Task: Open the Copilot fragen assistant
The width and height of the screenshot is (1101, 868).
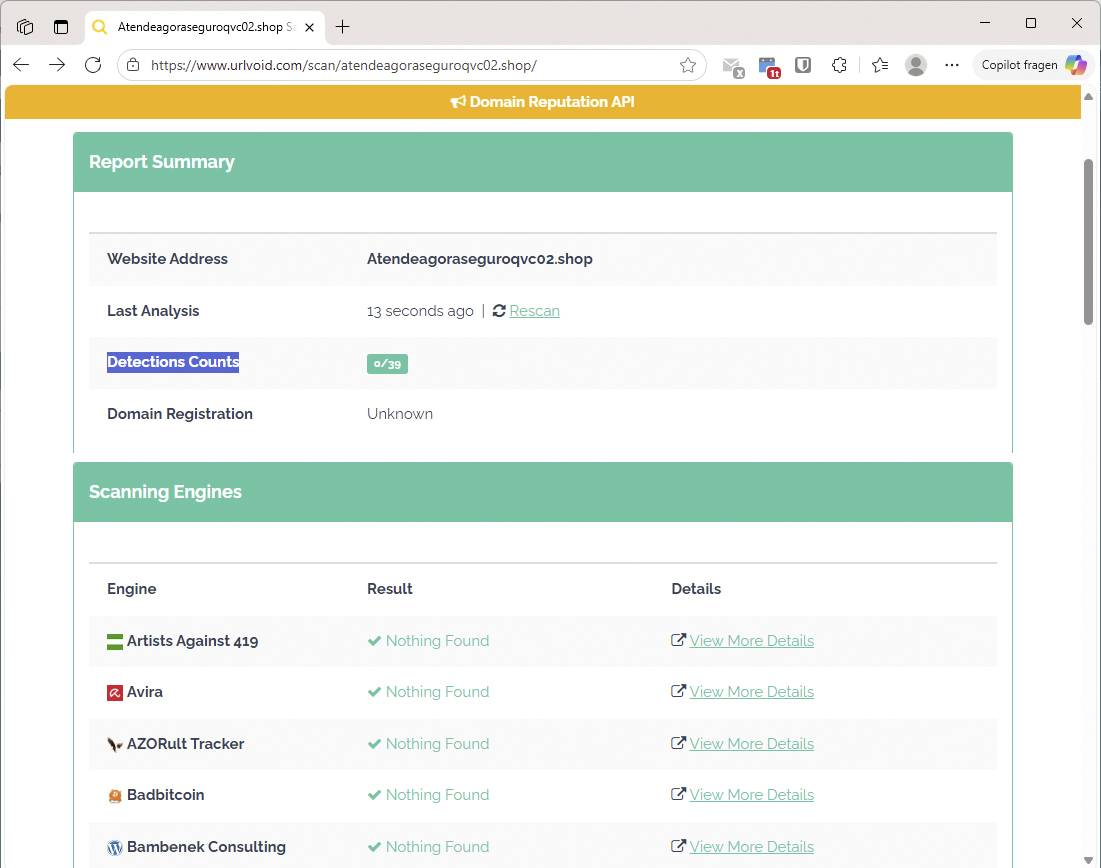Action: 1031,64
